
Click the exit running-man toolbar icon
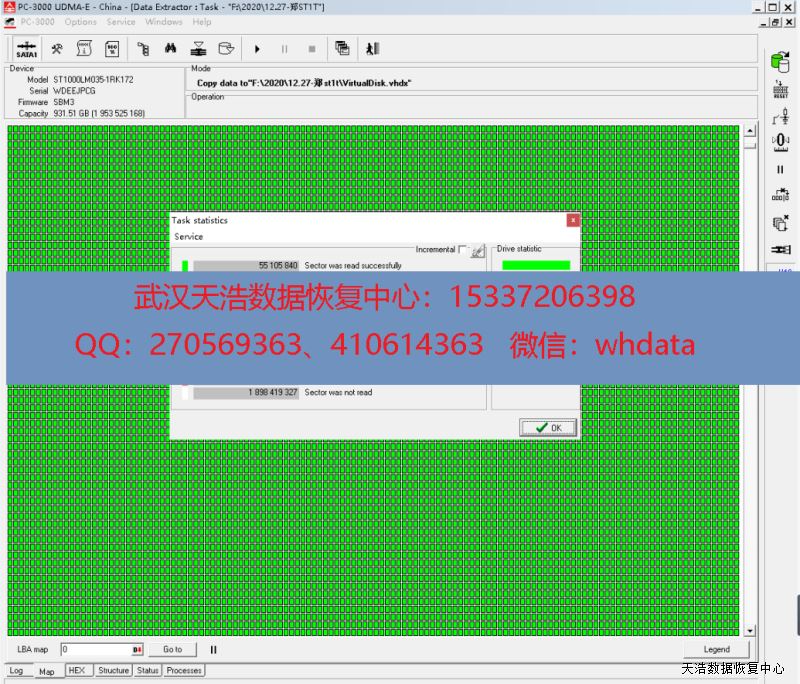(372, 48)
